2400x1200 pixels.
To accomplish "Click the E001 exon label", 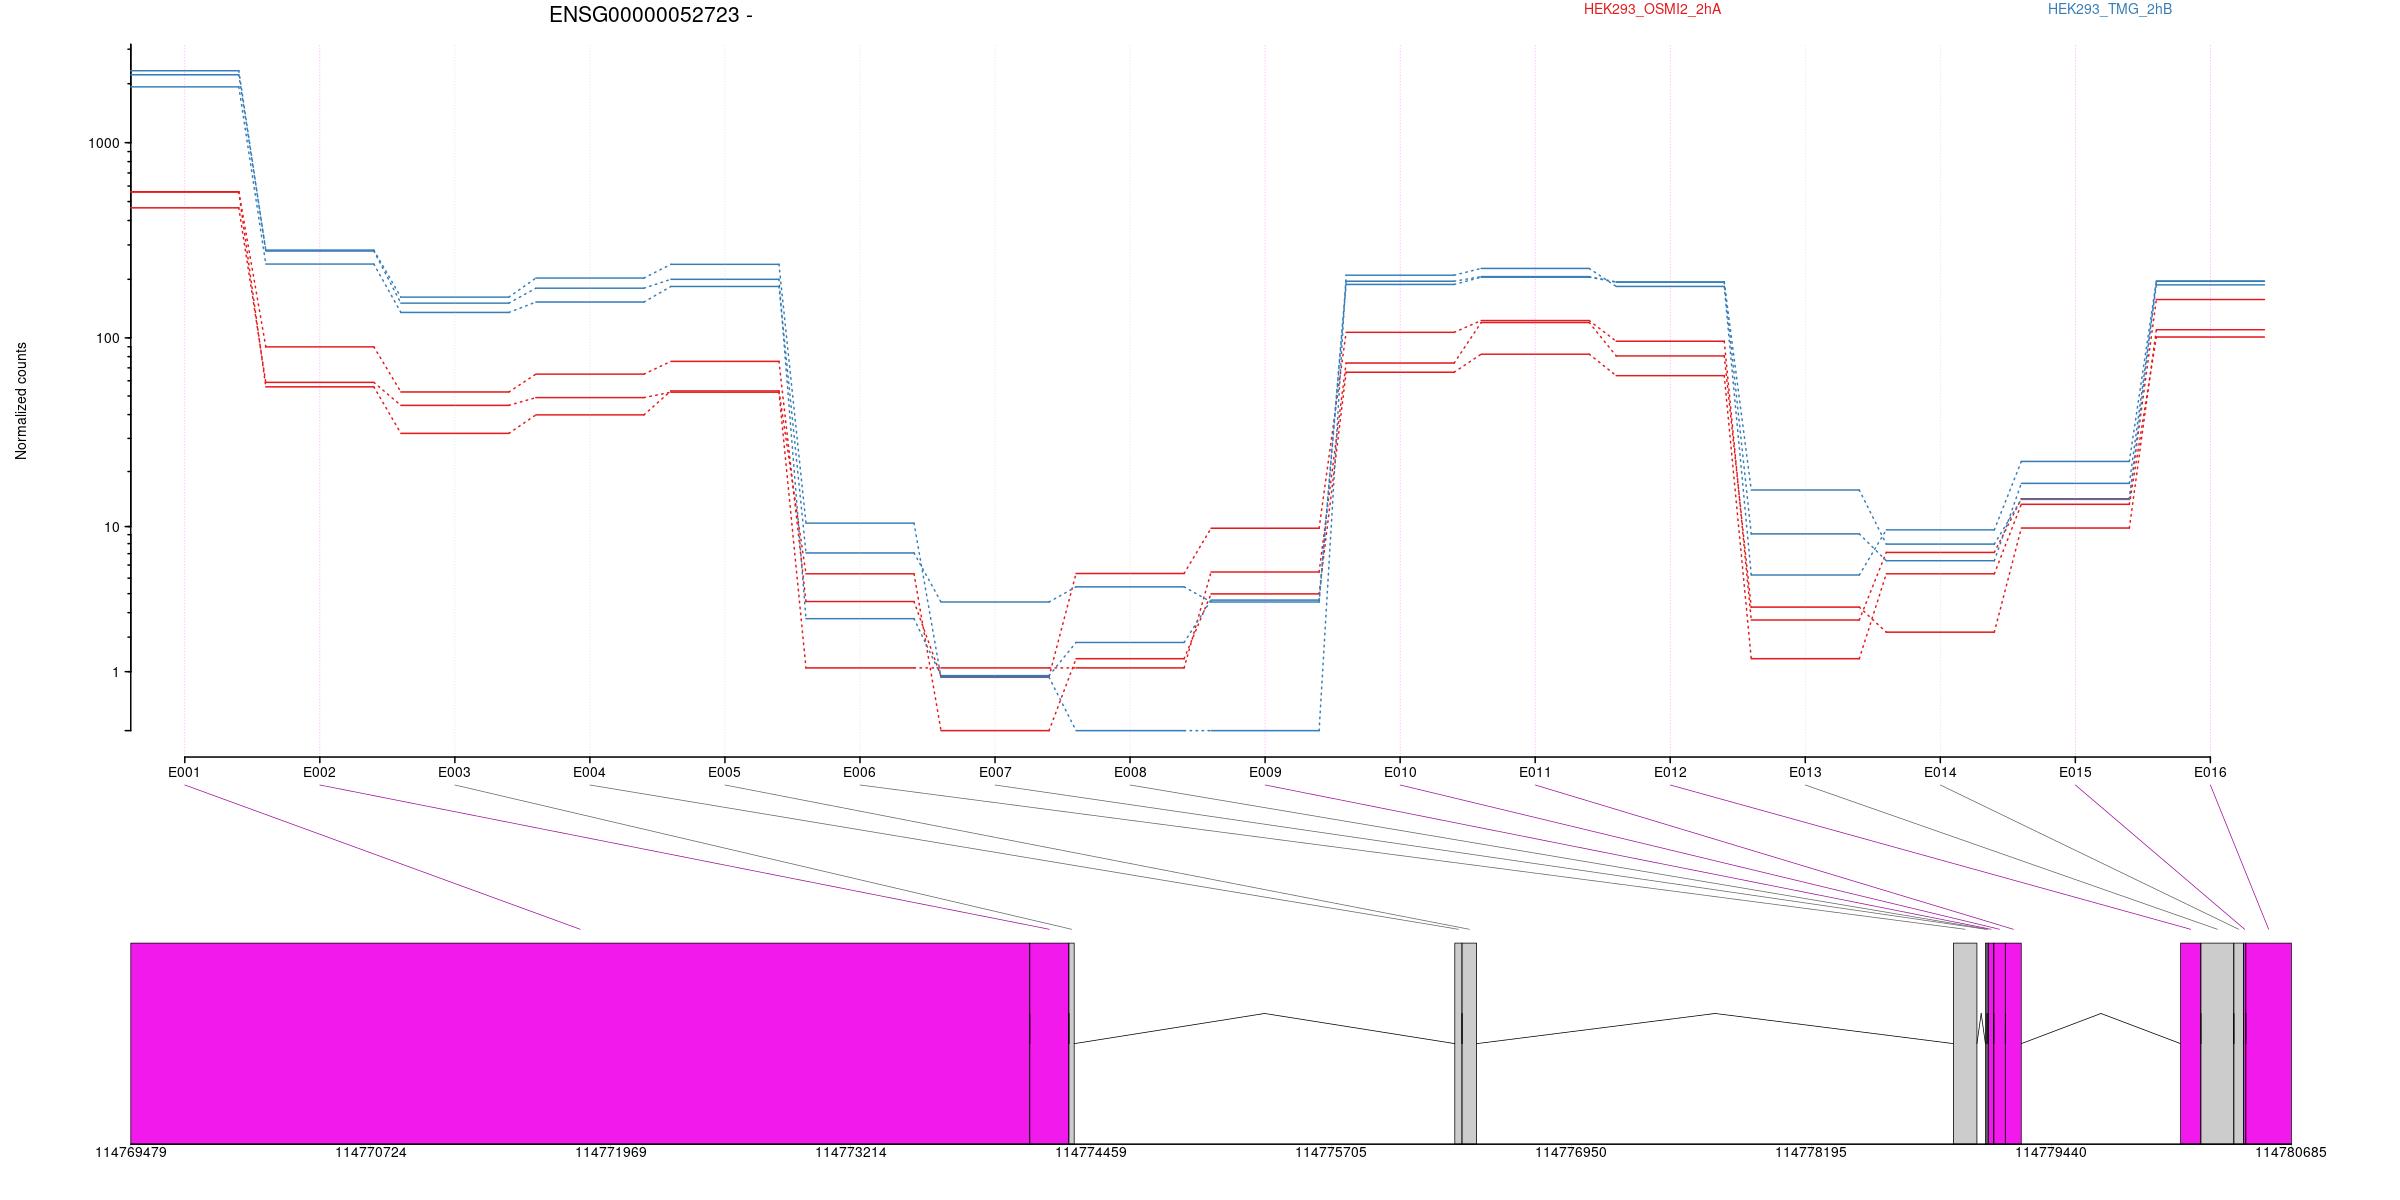I will coord(184,772).
